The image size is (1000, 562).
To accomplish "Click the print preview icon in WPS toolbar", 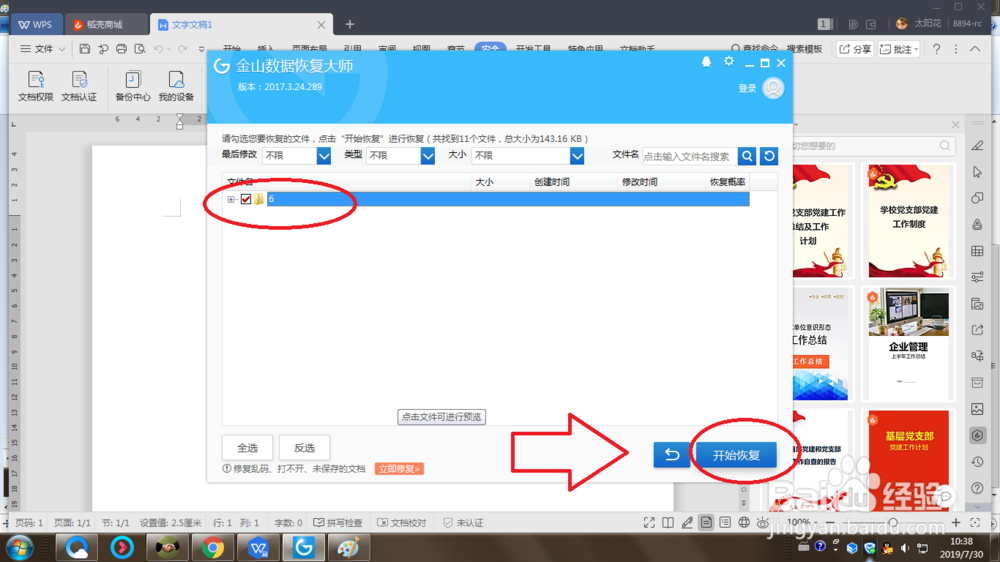I will [140, 49].
